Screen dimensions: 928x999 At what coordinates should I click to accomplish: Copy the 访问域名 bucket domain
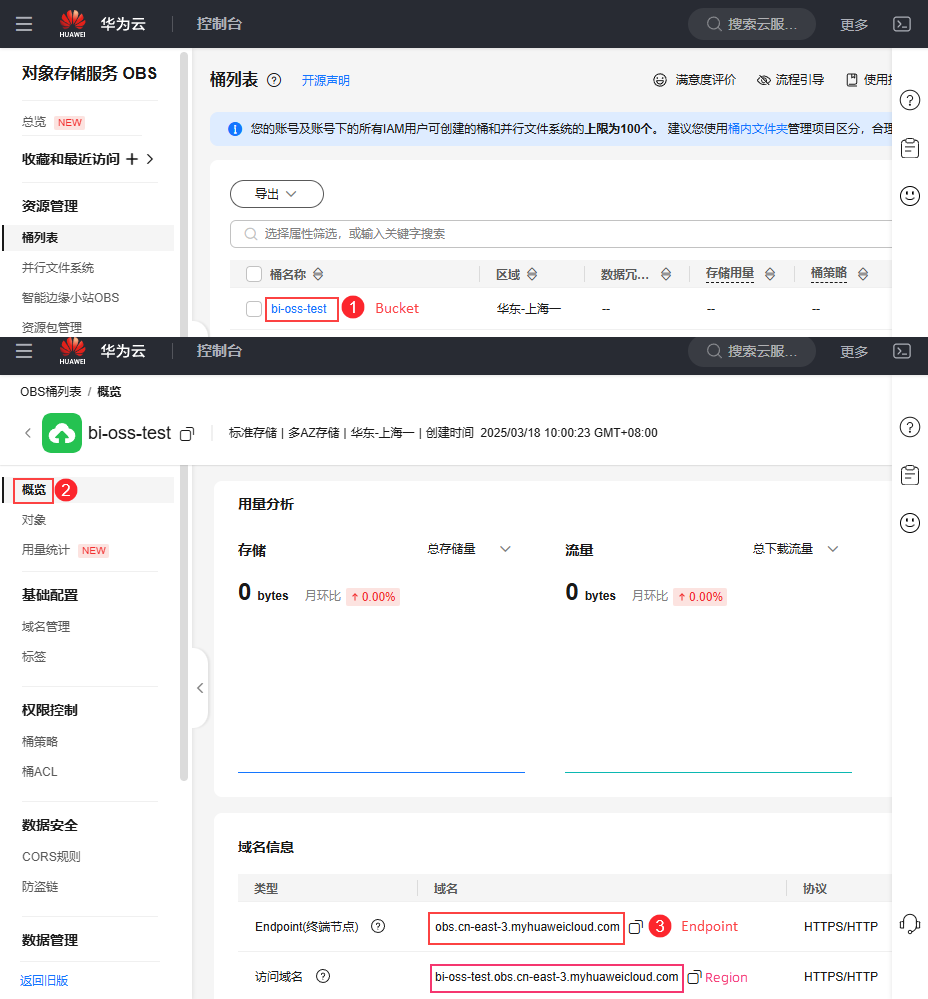[694, 977]
